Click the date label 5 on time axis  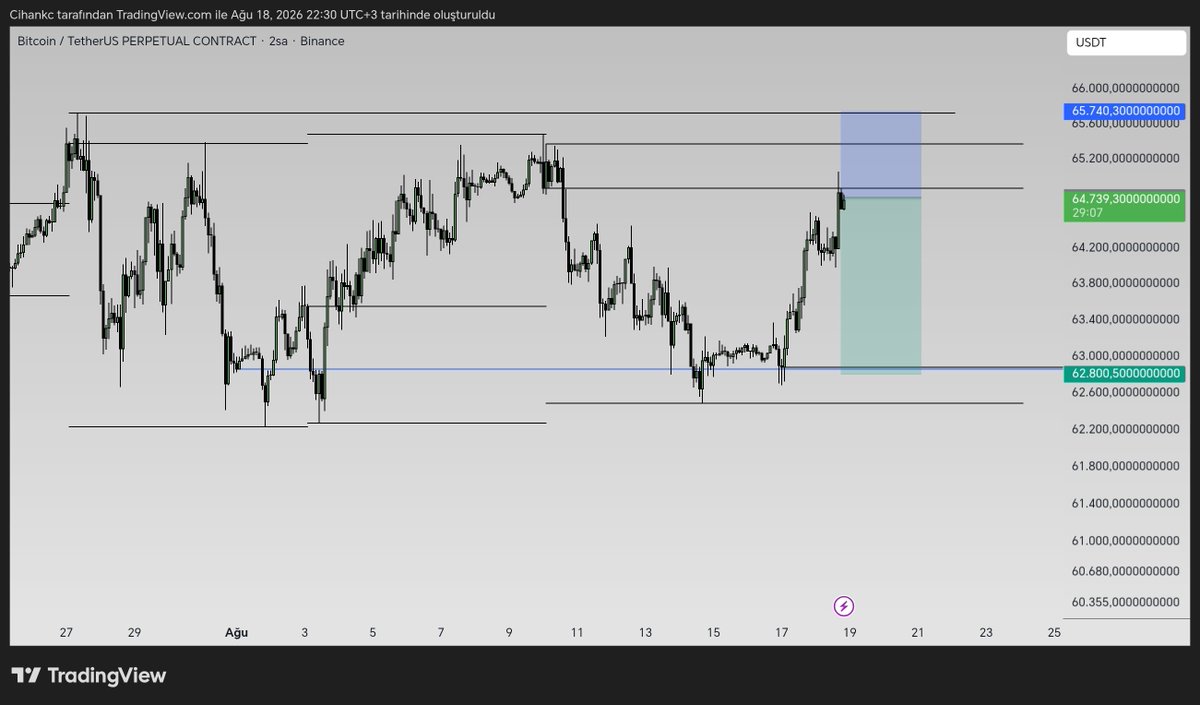coord(372,632)
